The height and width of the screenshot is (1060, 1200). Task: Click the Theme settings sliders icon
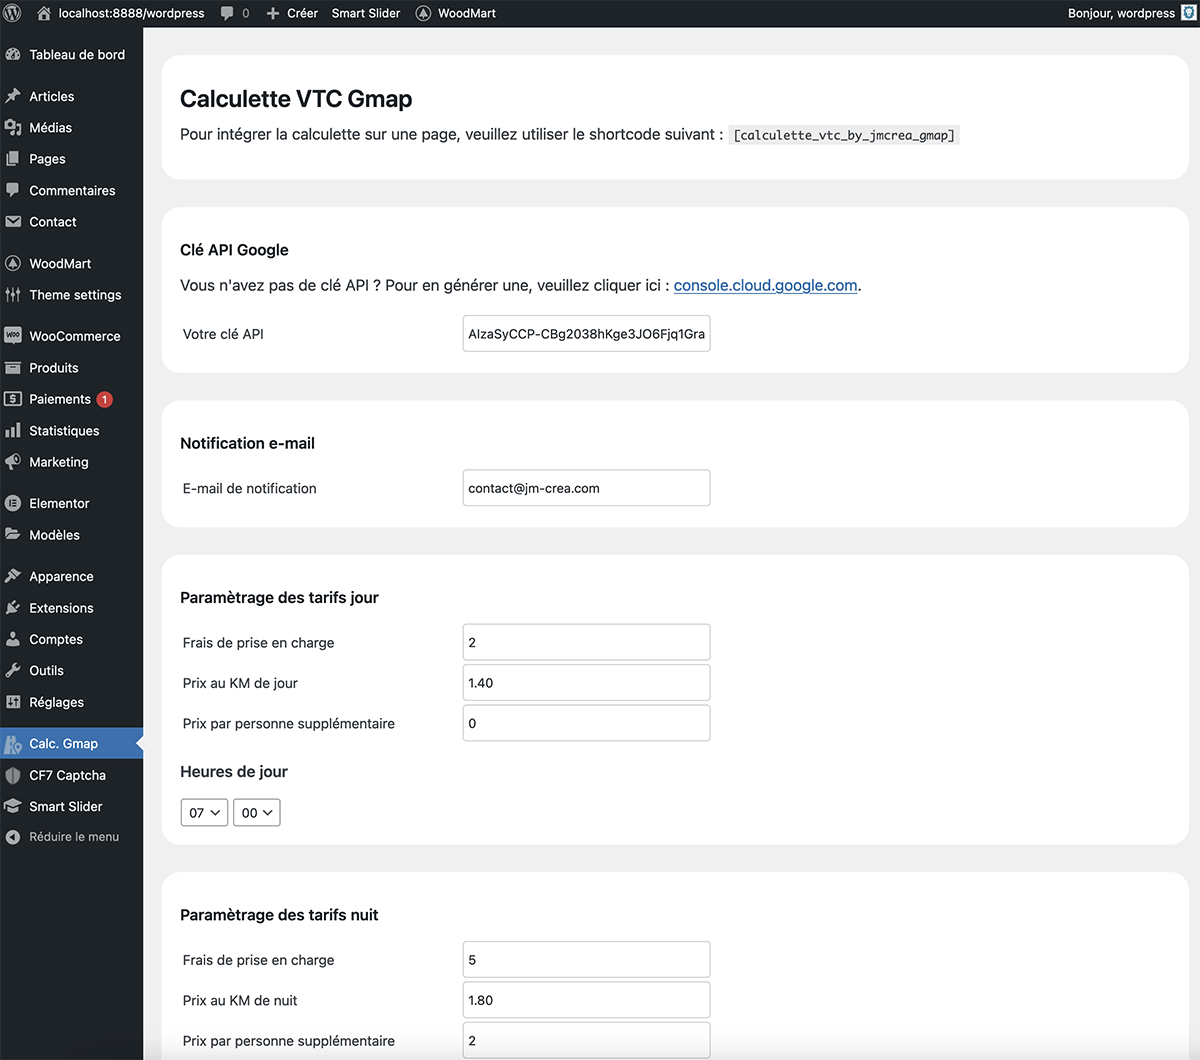[x=13, y=295]
